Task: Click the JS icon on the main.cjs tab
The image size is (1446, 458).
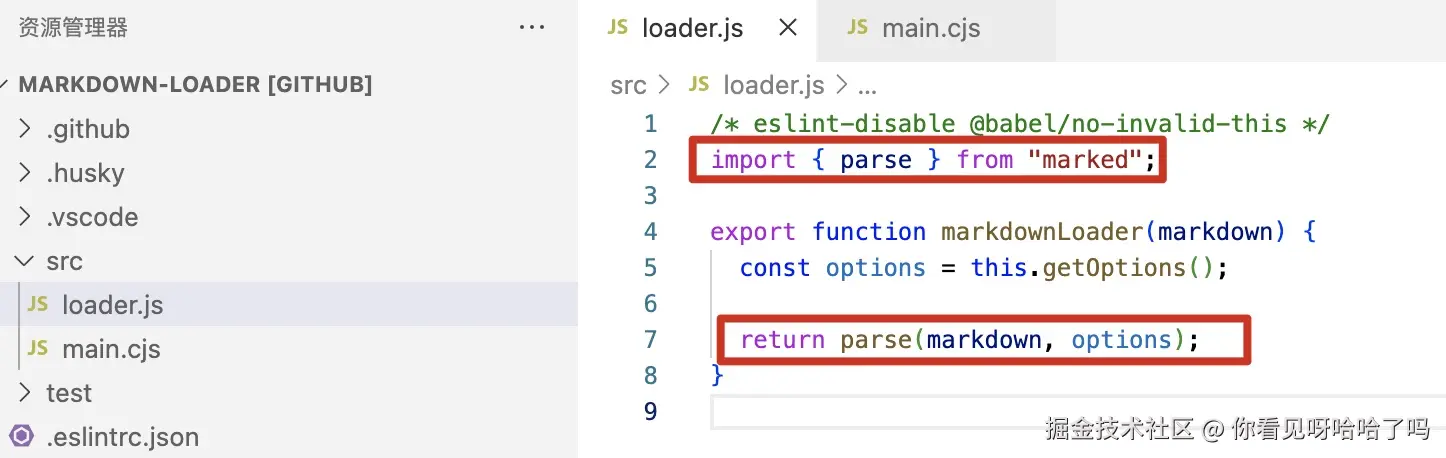Action: pyautogui.click(x=857, y=28)
